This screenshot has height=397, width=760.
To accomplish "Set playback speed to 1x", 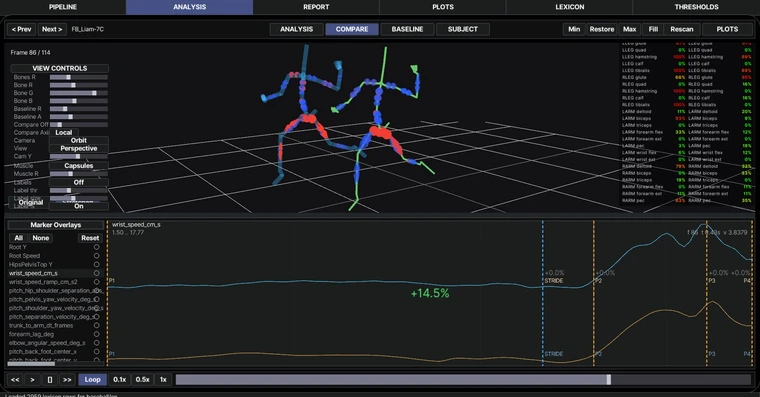I will pyautogui.click(x=163, y=380).
